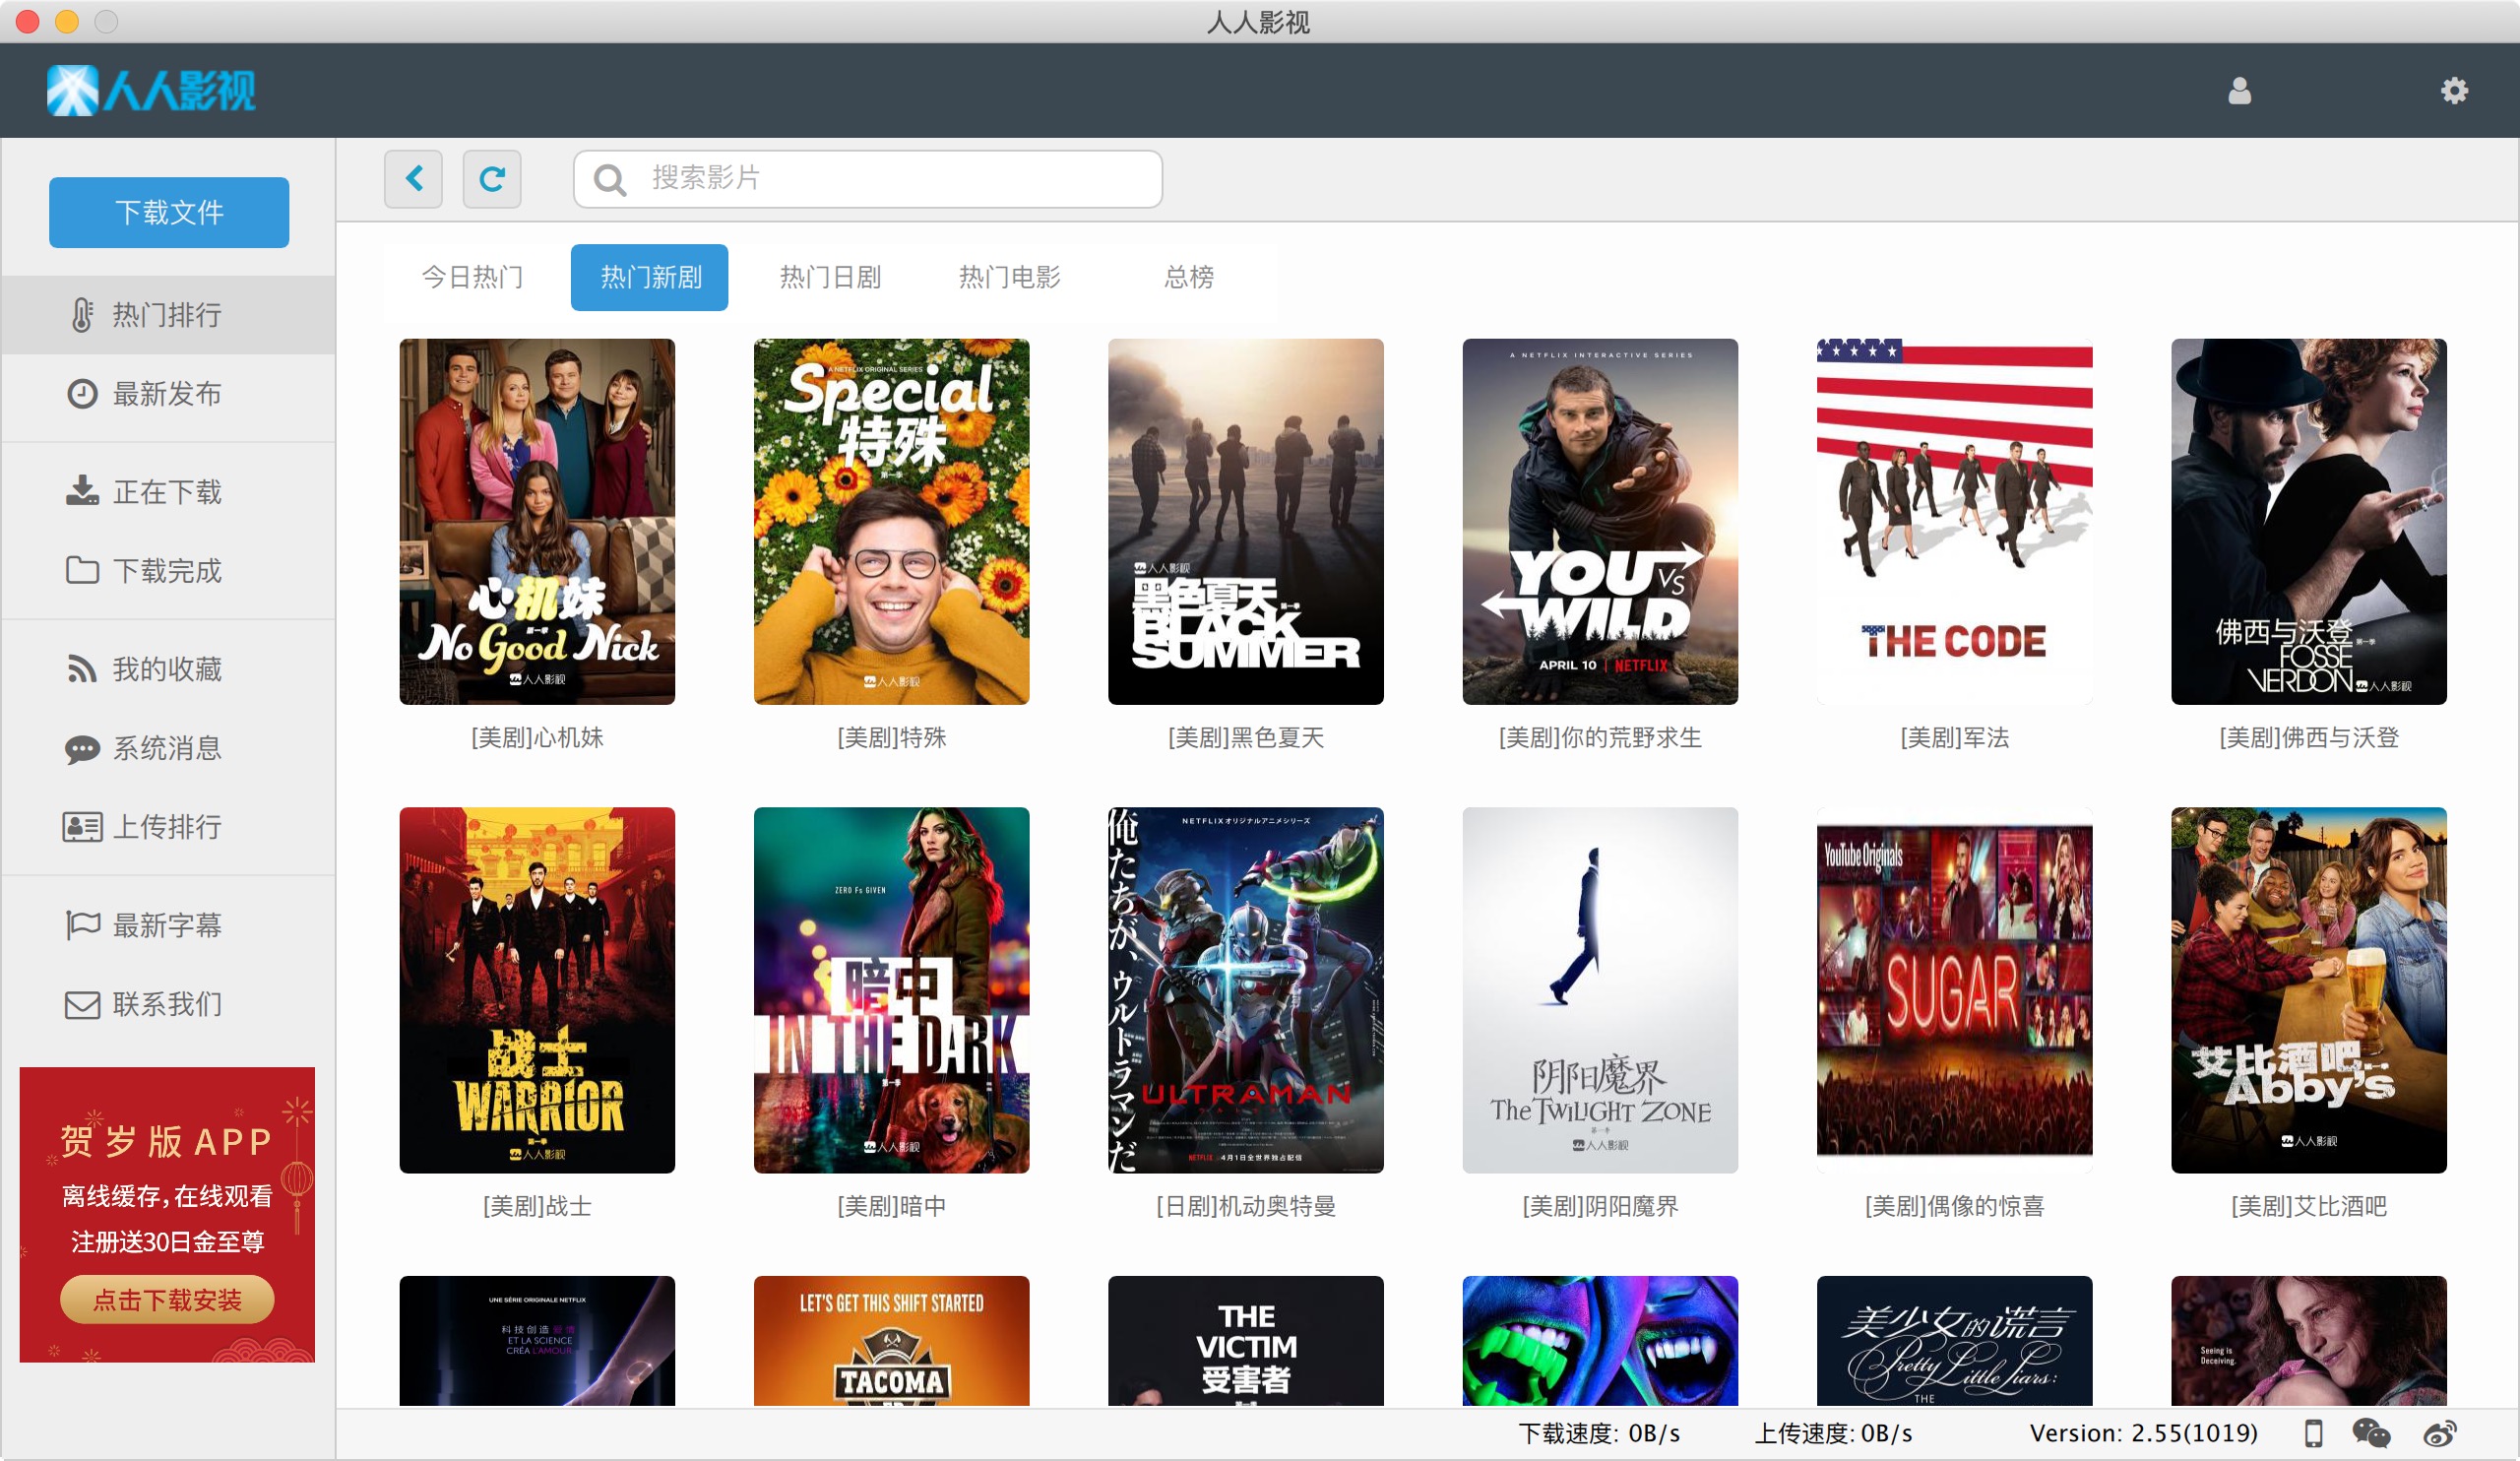The image size is (2520, 1461).
Task: Open the 热门电影 tab
Action: tap(1009, 277)
